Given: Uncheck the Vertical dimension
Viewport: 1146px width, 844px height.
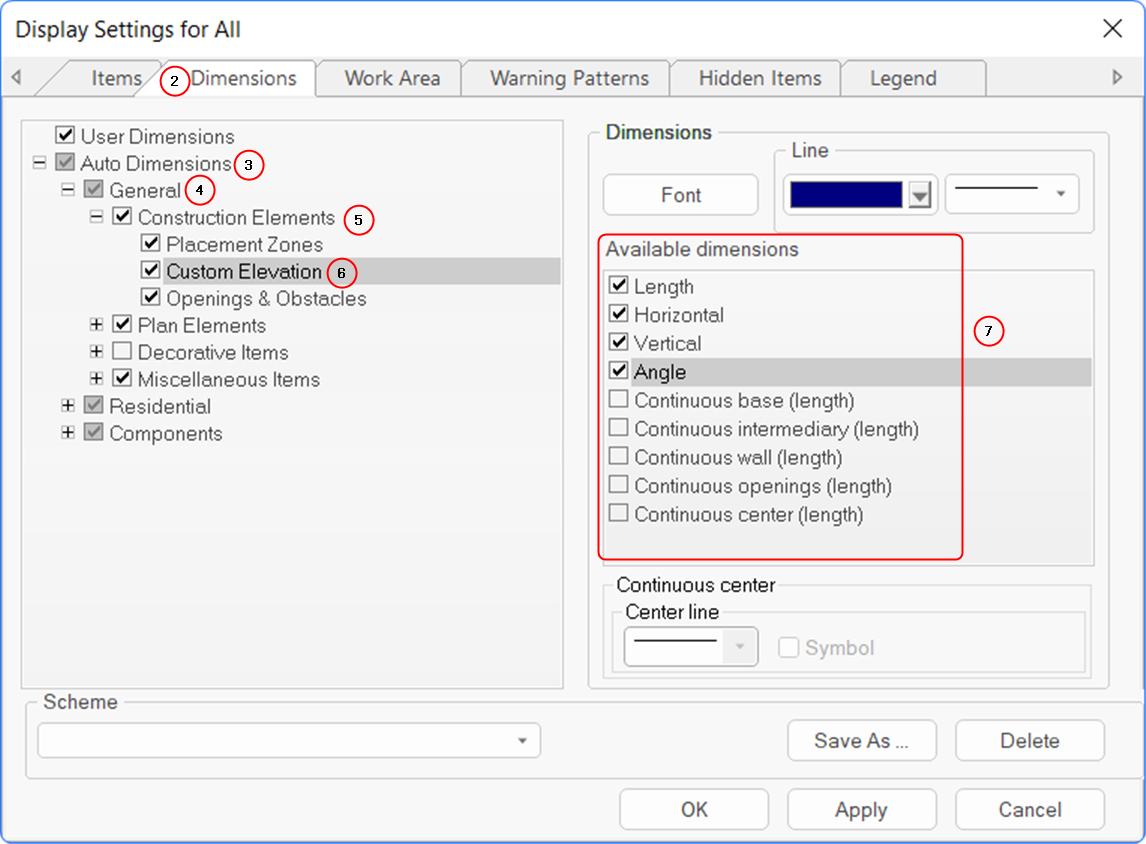Looking at the screenshot, I should pyautogui.click(x=618, y=341).
